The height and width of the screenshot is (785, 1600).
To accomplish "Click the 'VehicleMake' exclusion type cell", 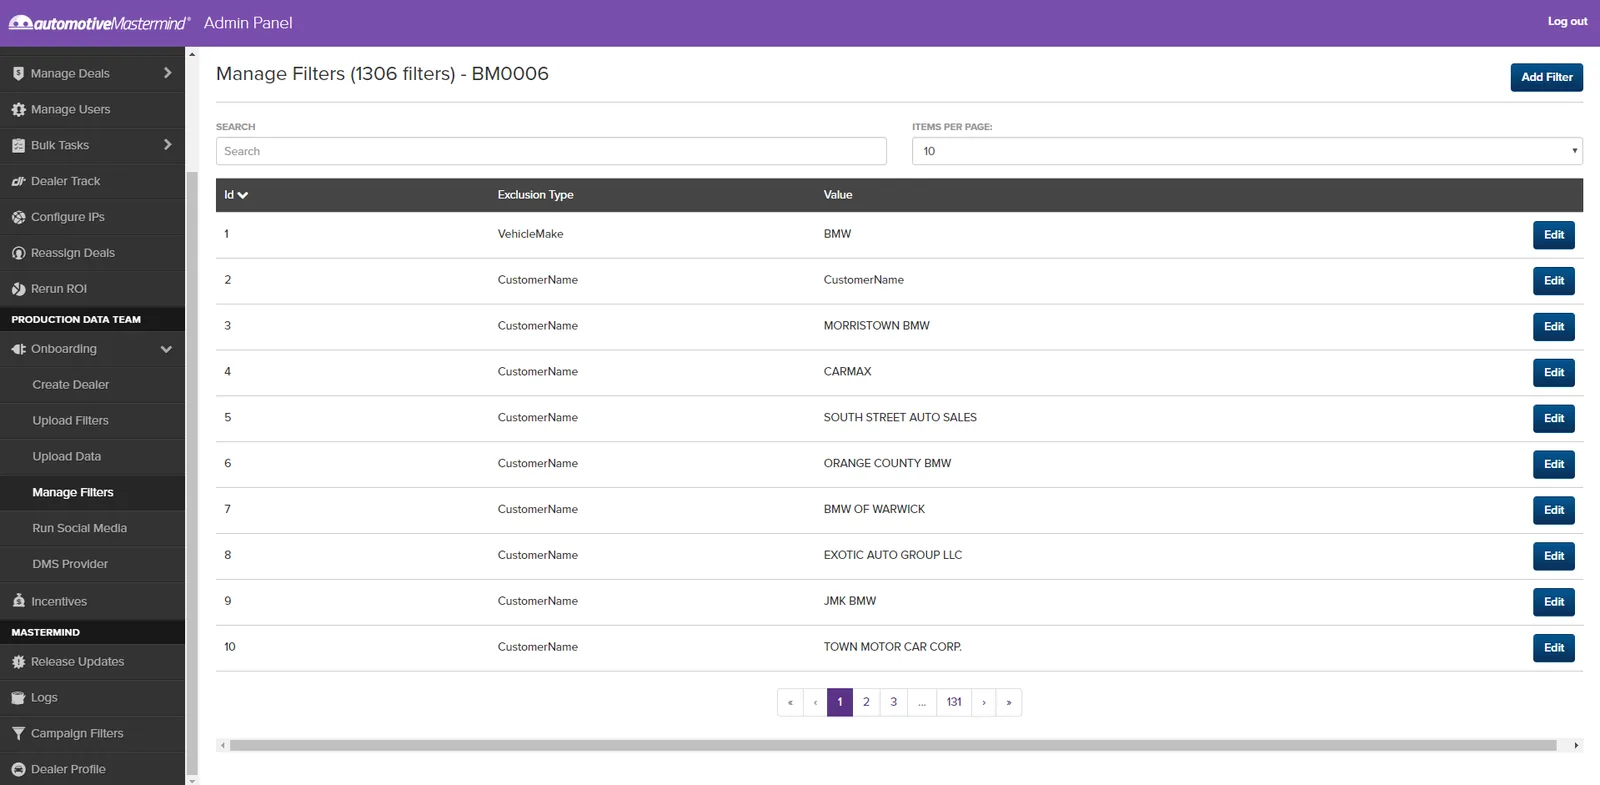I will click(530, 234).
